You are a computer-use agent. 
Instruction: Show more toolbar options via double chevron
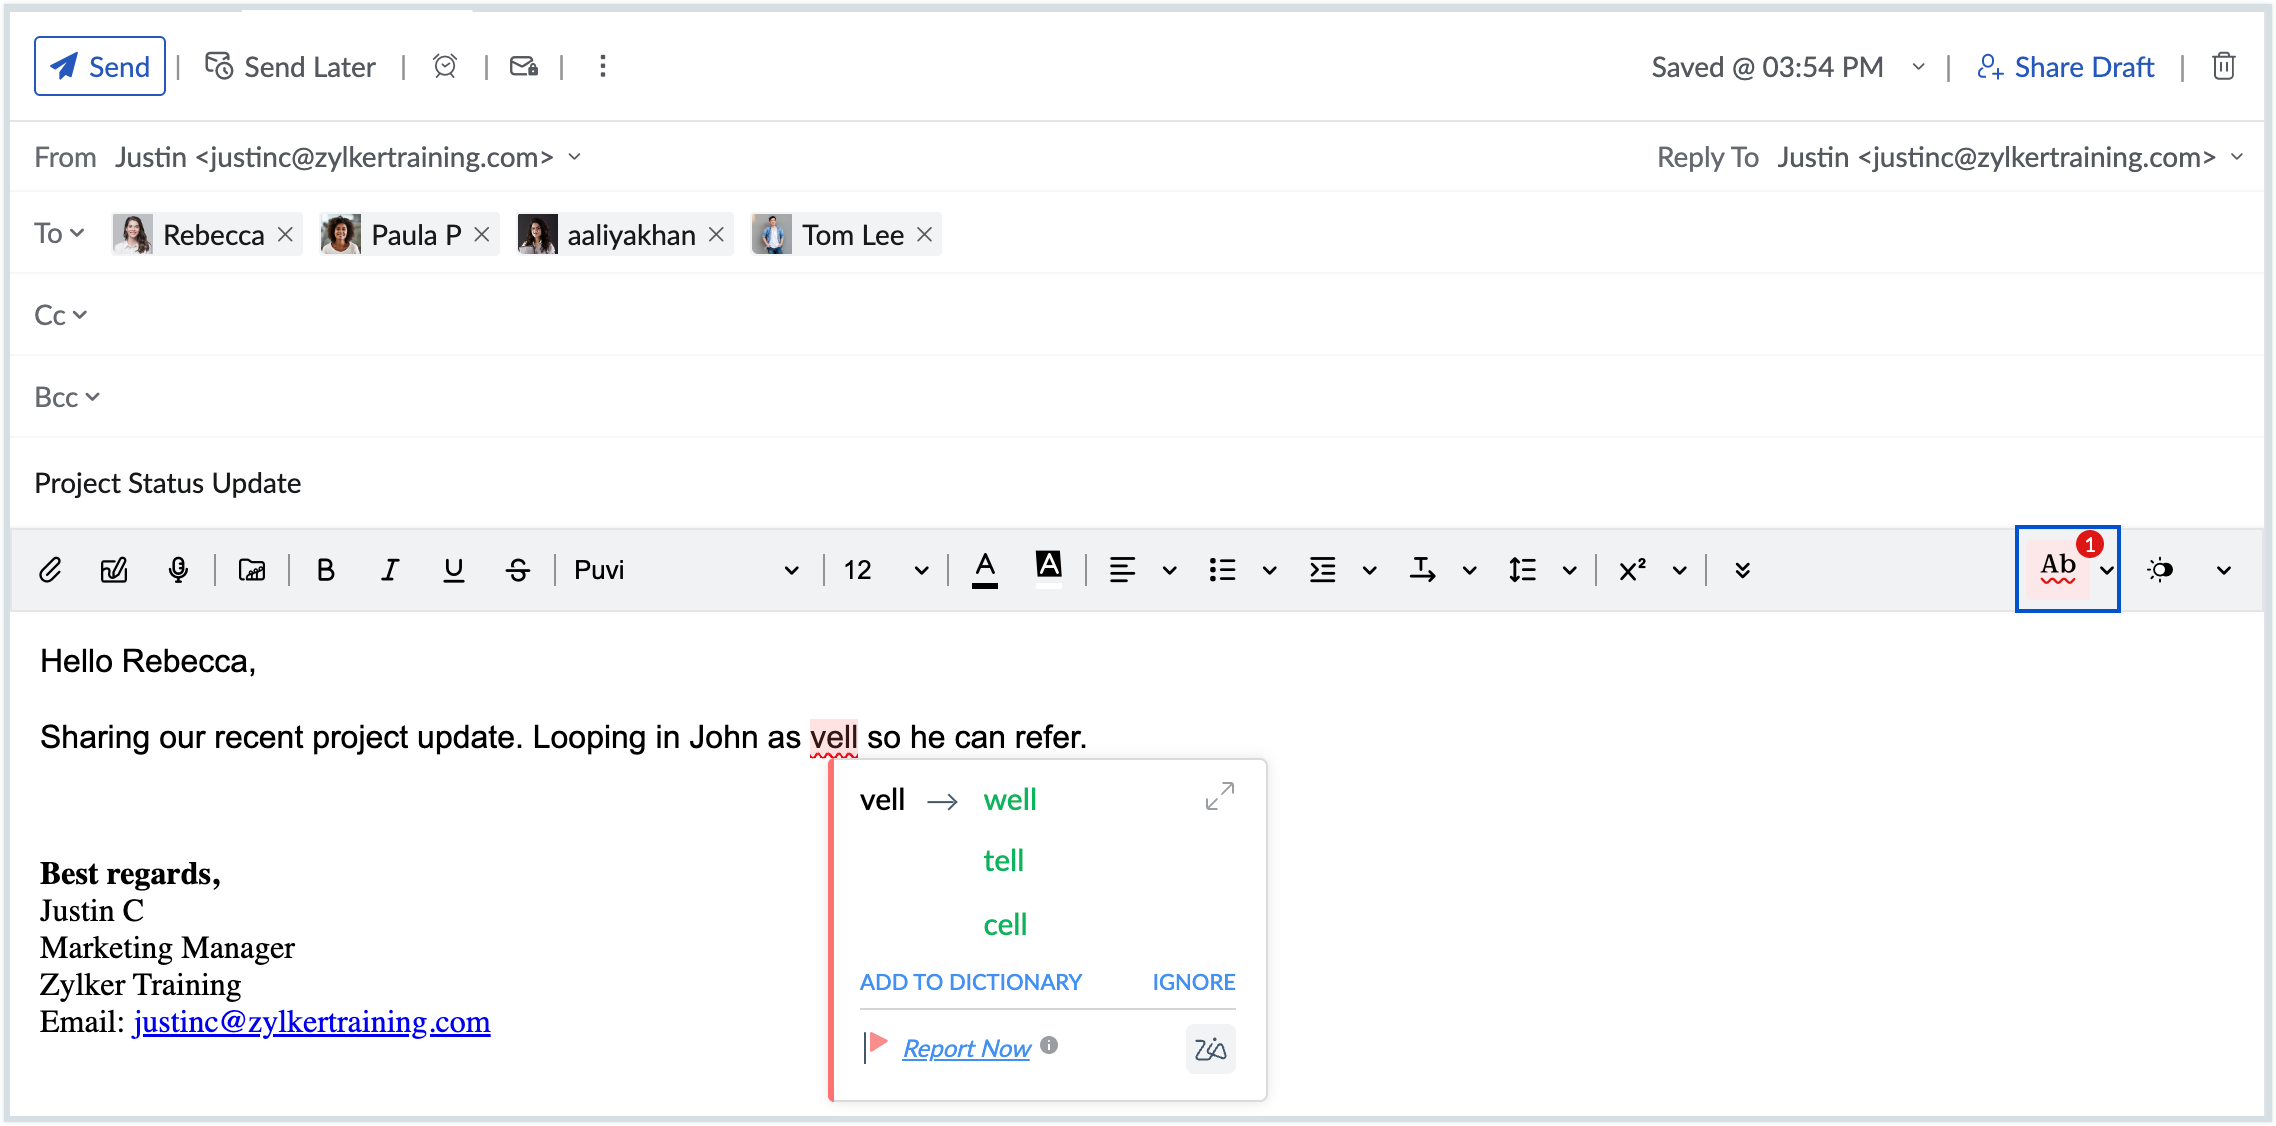(1741, 570)
